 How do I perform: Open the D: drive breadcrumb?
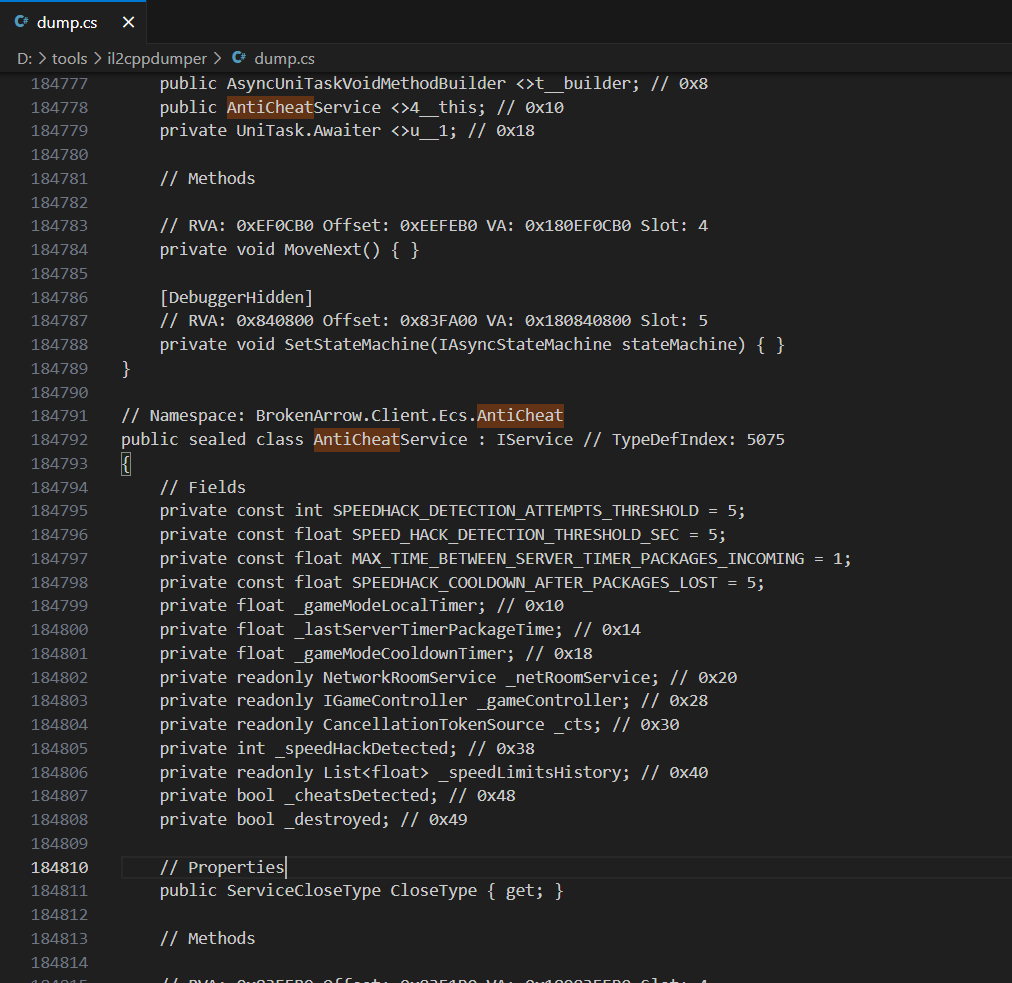tap(25, 58)
